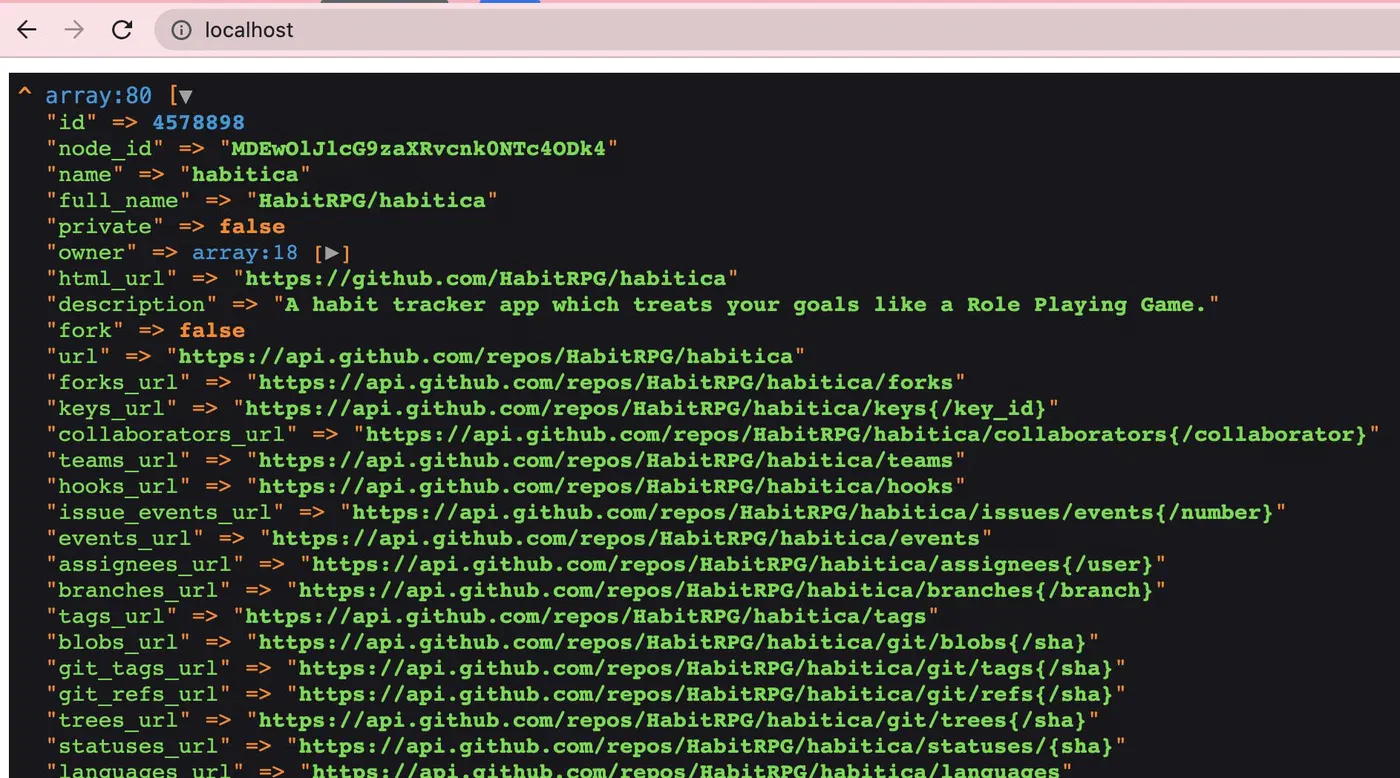
Task: Go back using the browser back arrow
Action: [27, 30]
